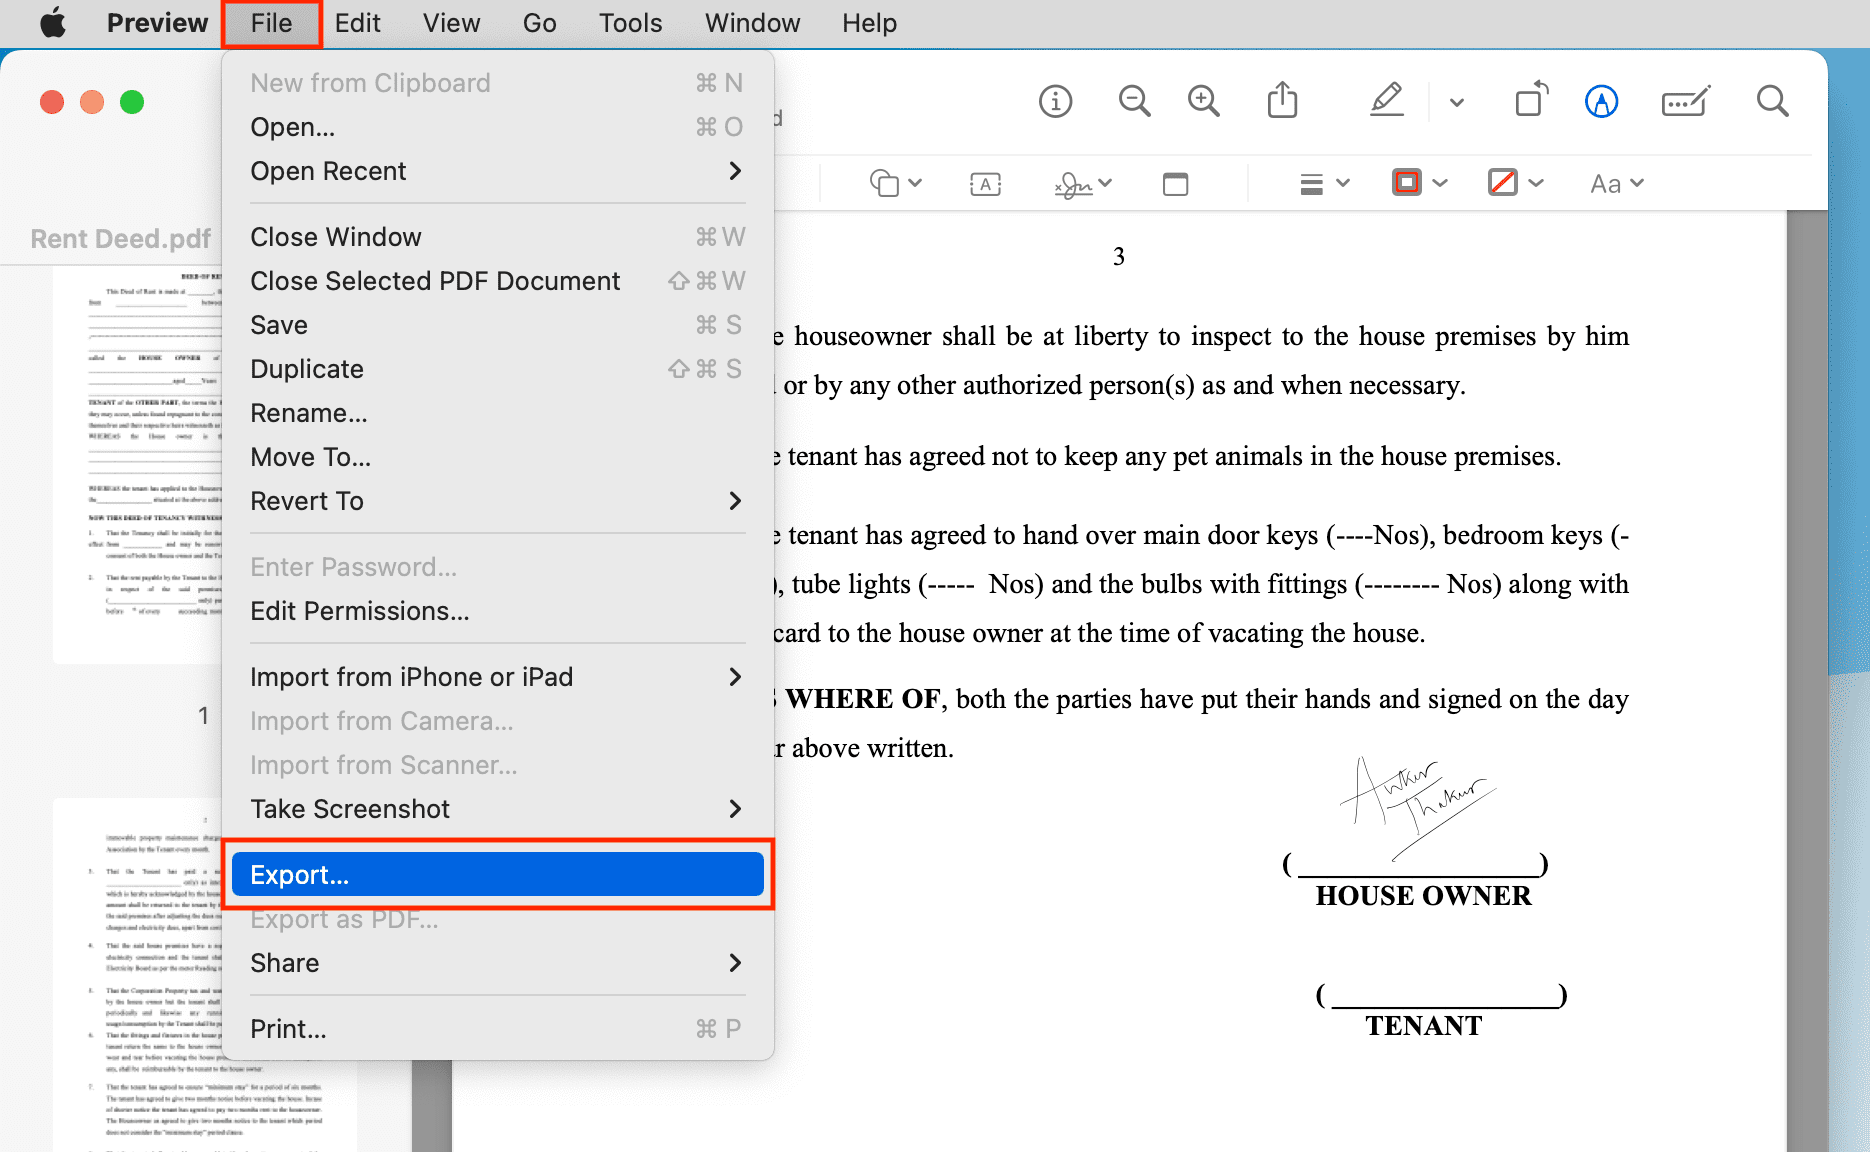The height and width of the screenshot is (1152, 1870).
Task: Choose Duplicate from File menu
Action: pos(497,369)
